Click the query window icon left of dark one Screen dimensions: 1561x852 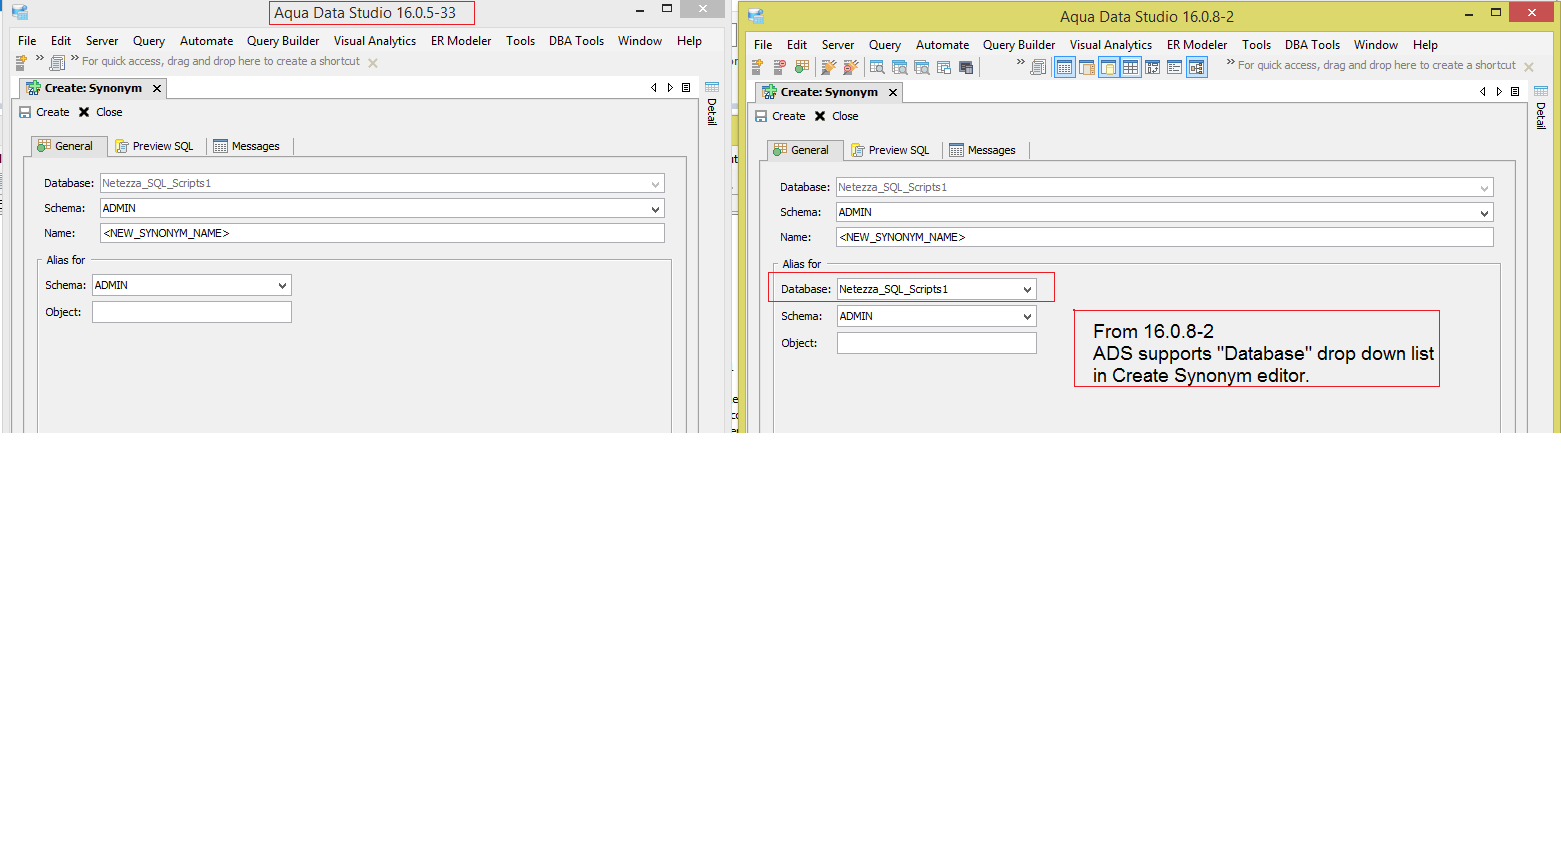click(x=944, y=67)
